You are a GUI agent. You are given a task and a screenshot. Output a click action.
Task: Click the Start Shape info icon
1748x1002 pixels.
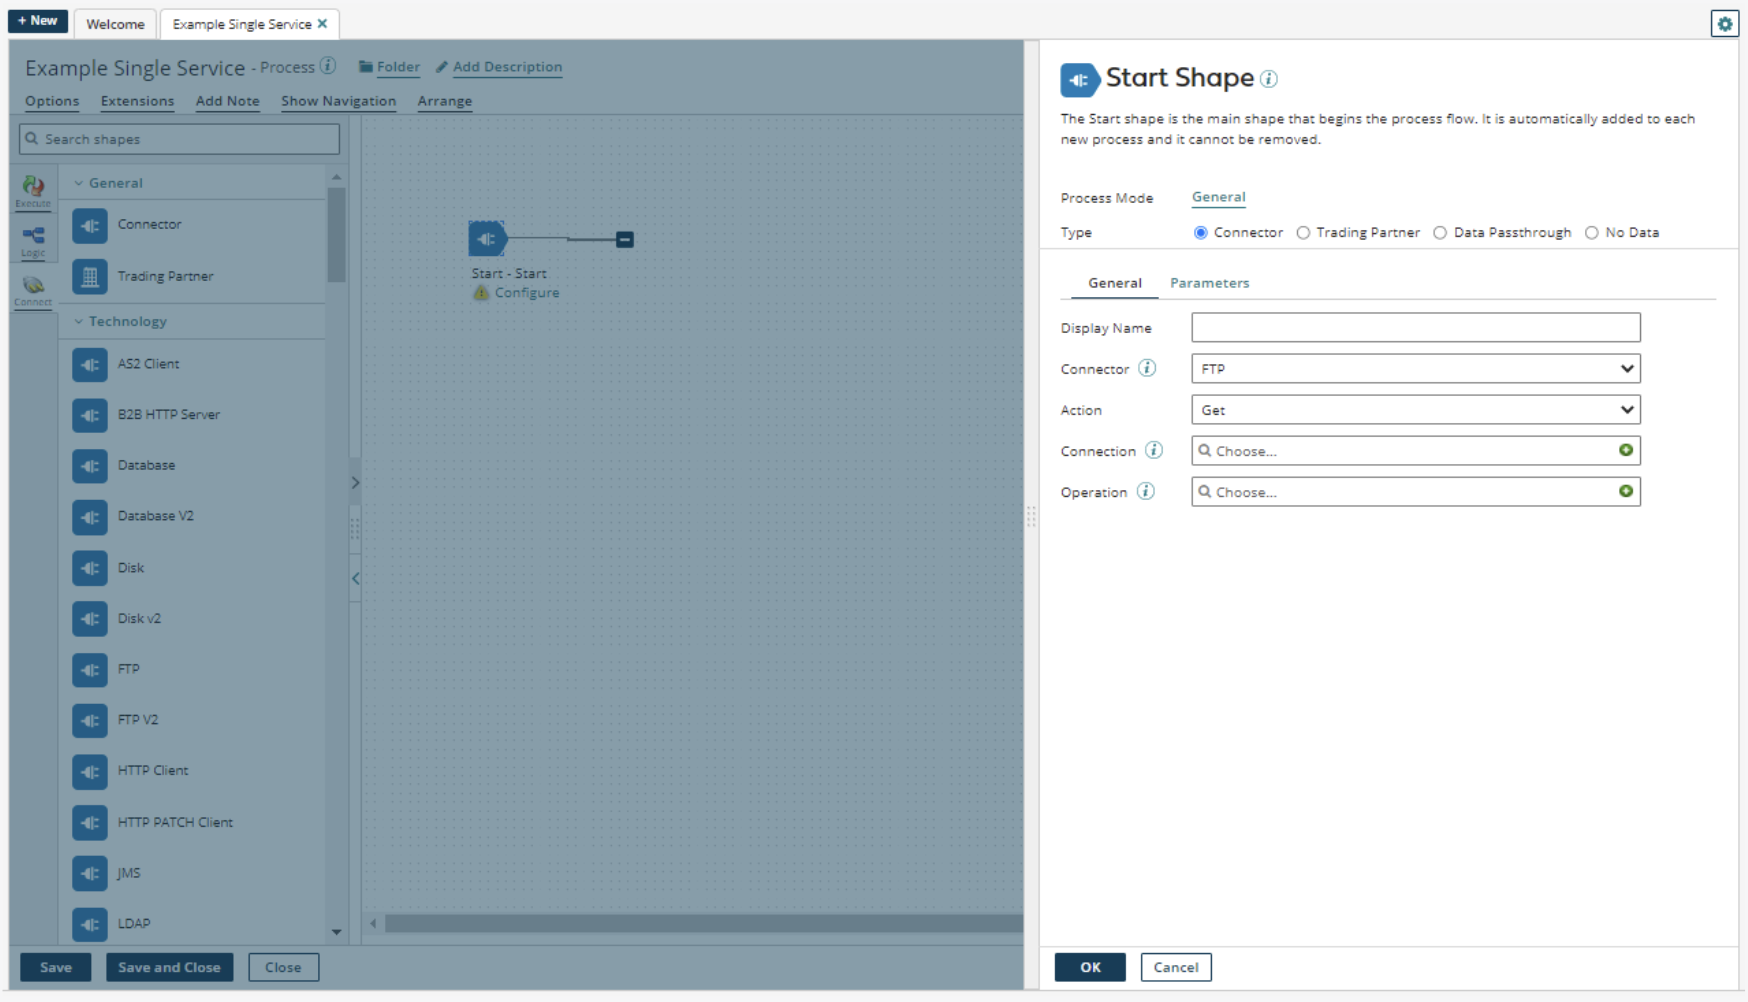point(1269,79)
